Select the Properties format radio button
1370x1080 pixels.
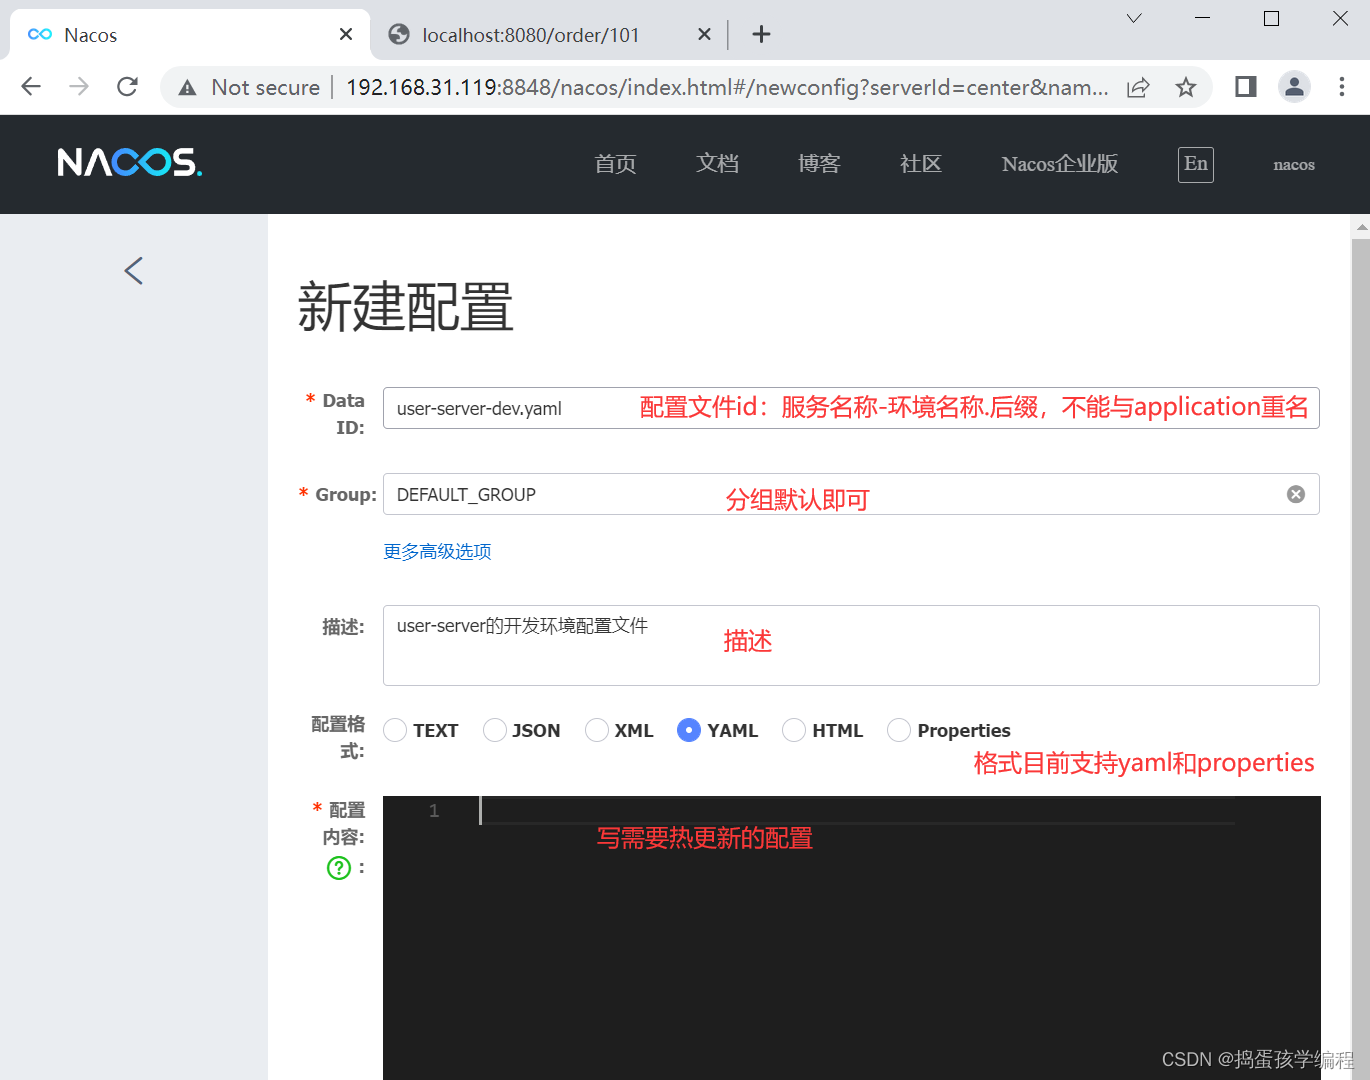click(x=899, y=730)
